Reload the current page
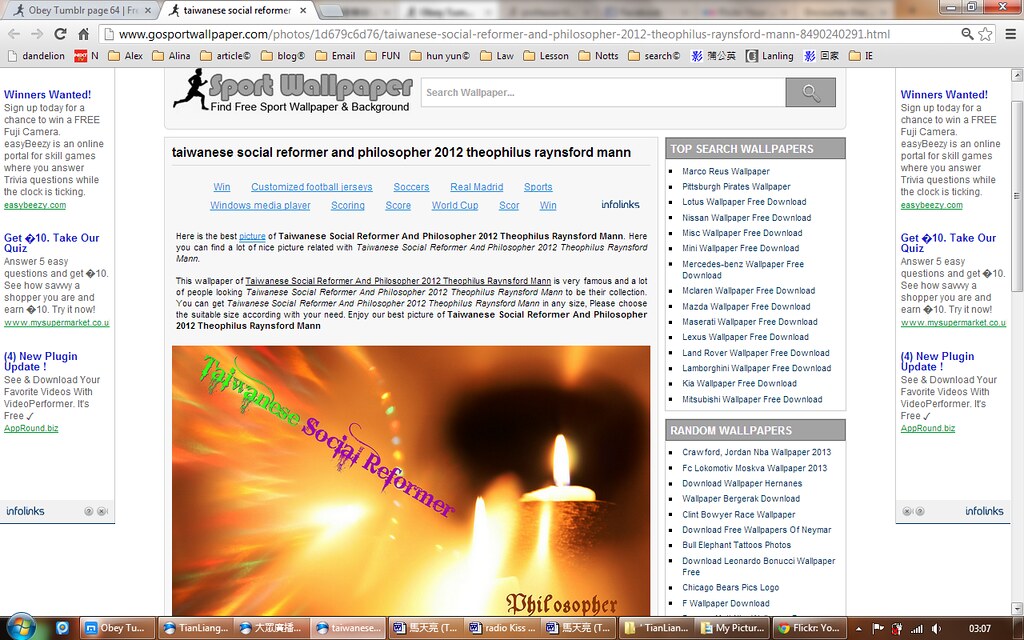The width and height of the screenshot is (1024, 640). (x=59, y=34)
